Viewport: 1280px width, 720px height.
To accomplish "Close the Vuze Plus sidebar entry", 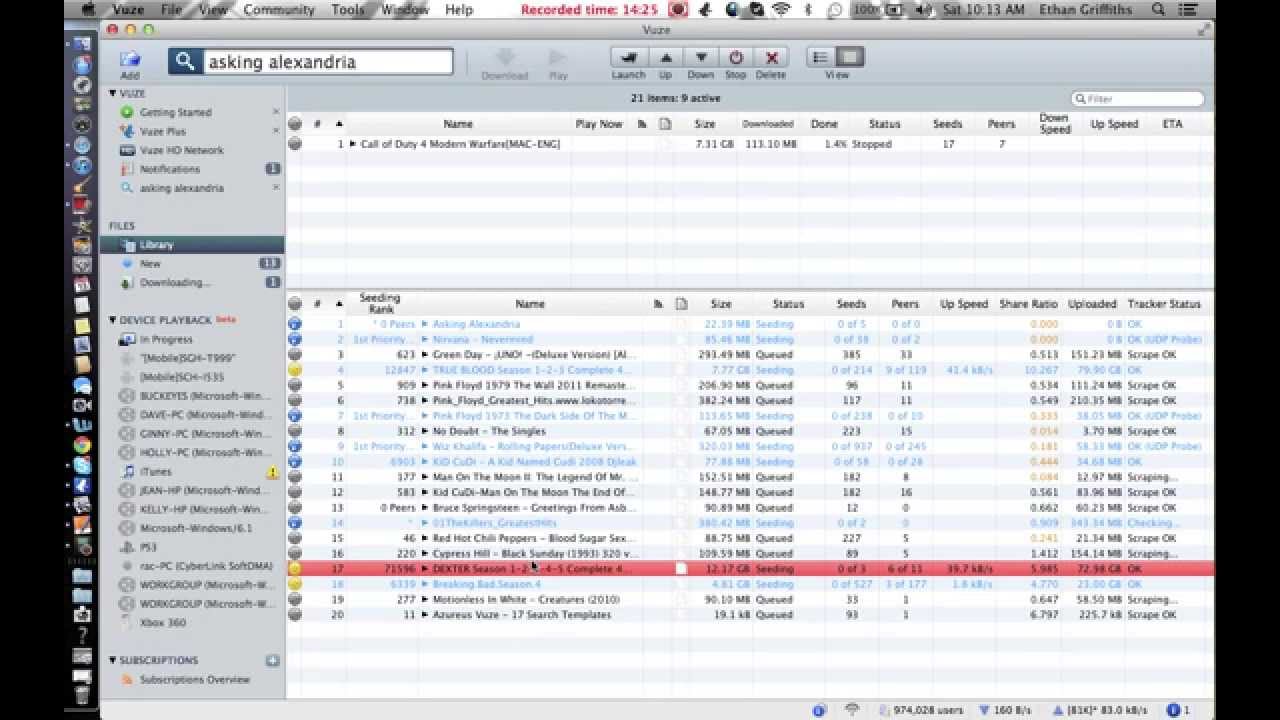I will coord(276,131).
